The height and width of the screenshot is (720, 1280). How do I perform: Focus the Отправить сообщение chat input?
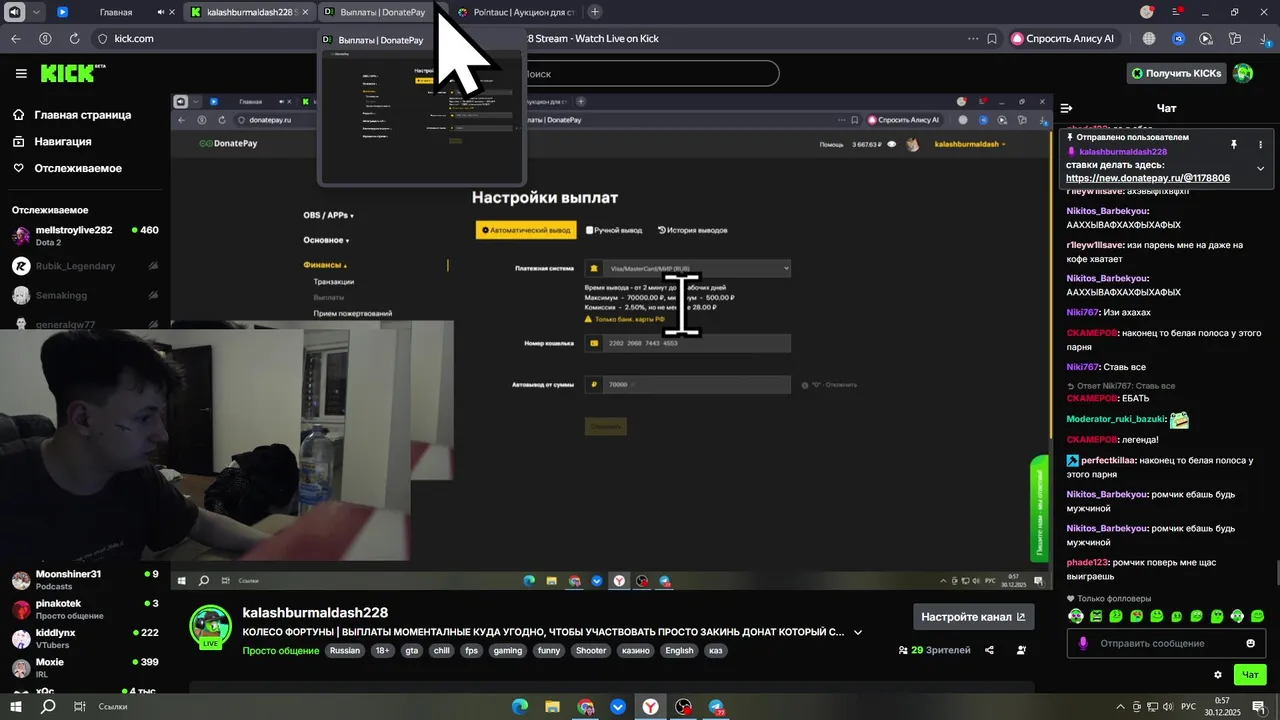[1165, 643]
